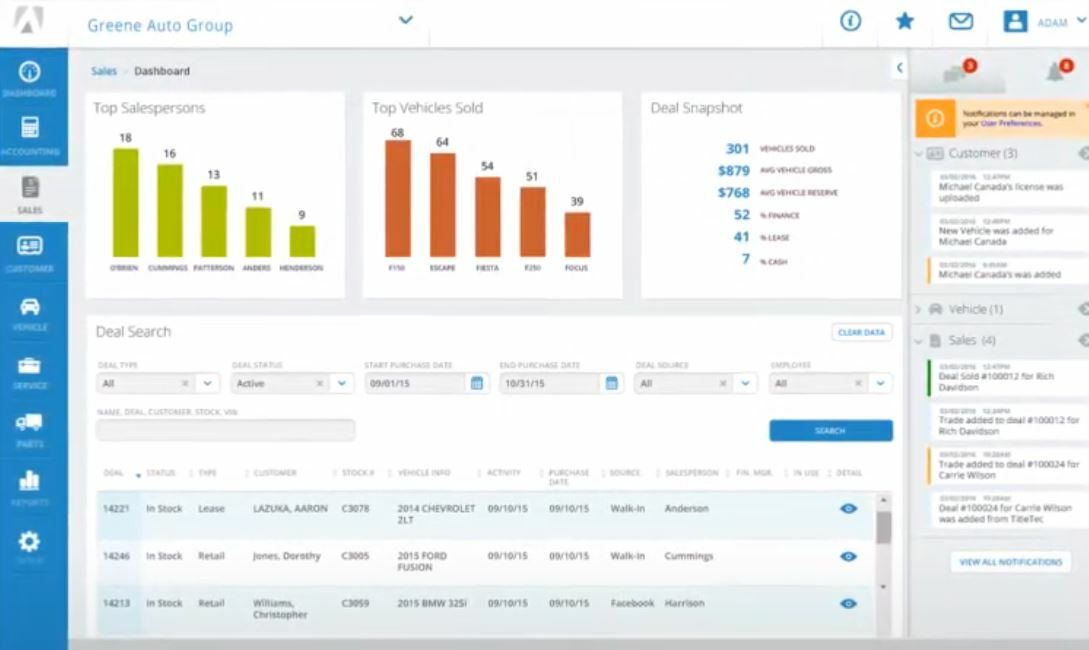Open the Customer module from the sidebar
This screenshot has height=650, width=1089.
(28, 243)
